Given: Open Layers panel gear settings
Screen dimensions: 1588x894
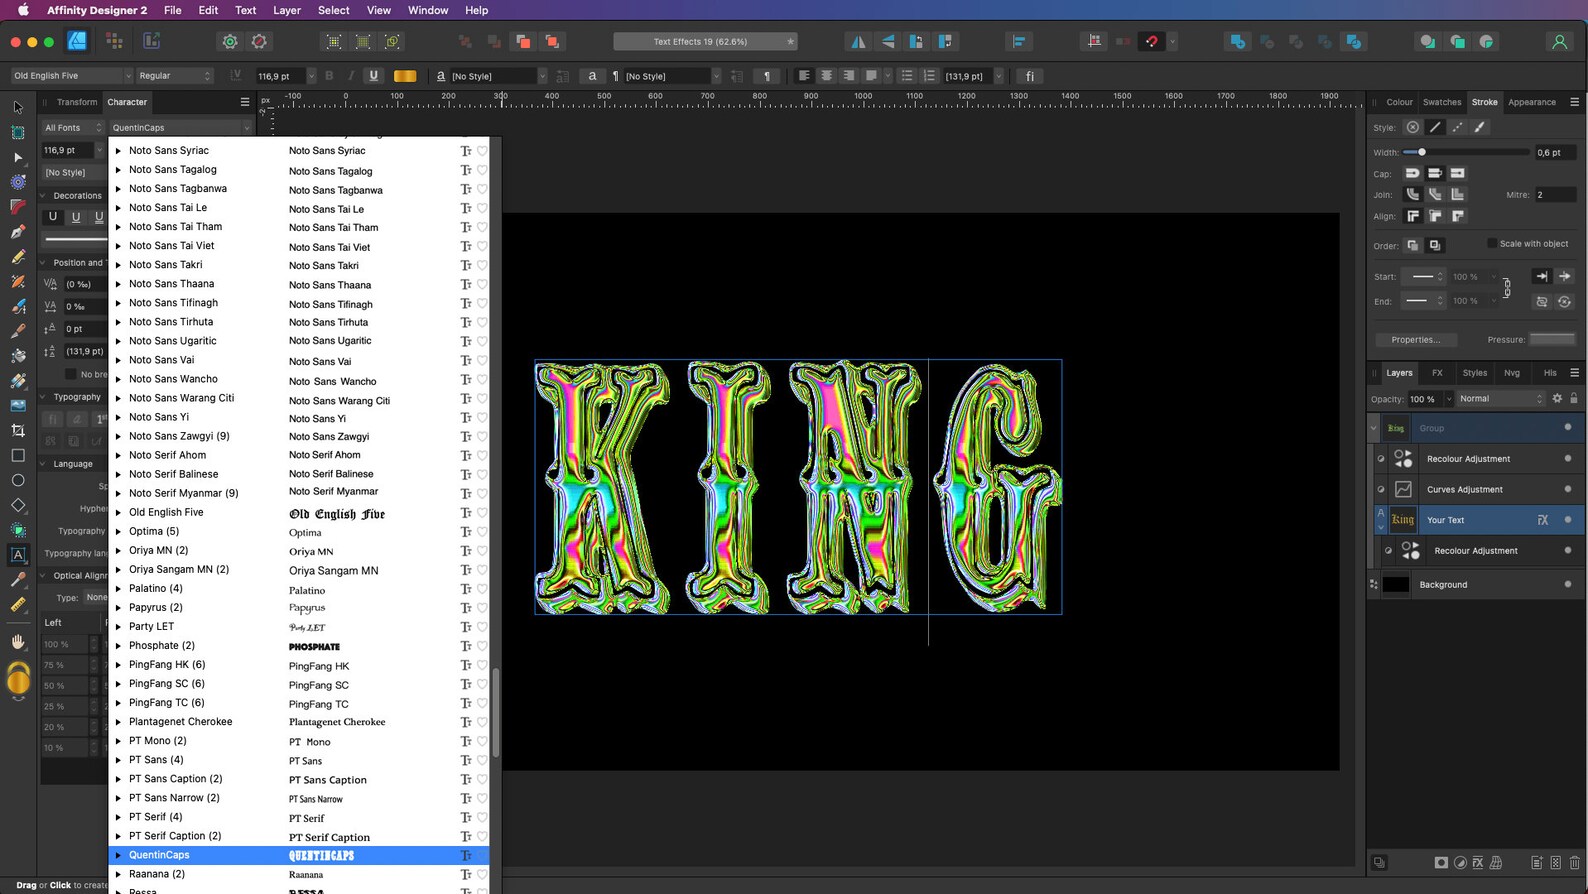Looking at the screenshot, I should point(1557,398).
